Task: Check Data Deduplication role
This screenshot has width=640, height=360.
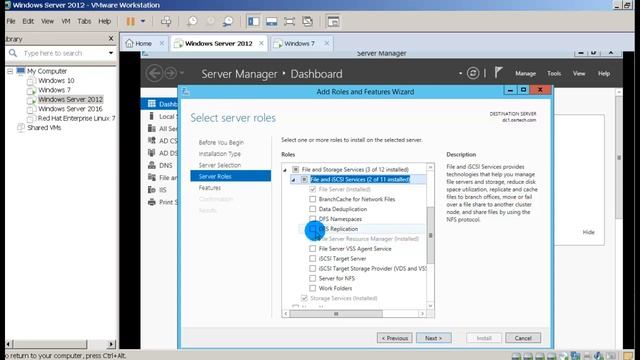Action: click(x=313, y=209)
